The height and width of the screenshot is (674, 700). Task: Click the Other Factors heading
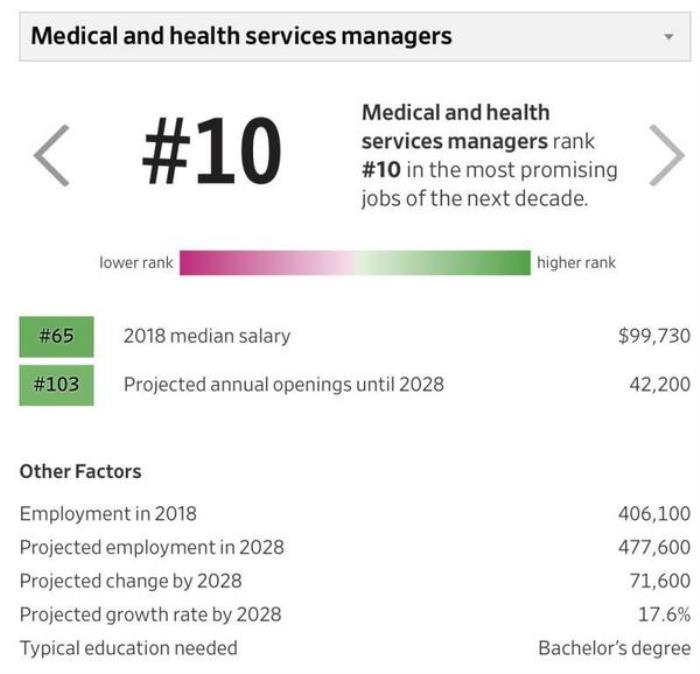[80, 471]
